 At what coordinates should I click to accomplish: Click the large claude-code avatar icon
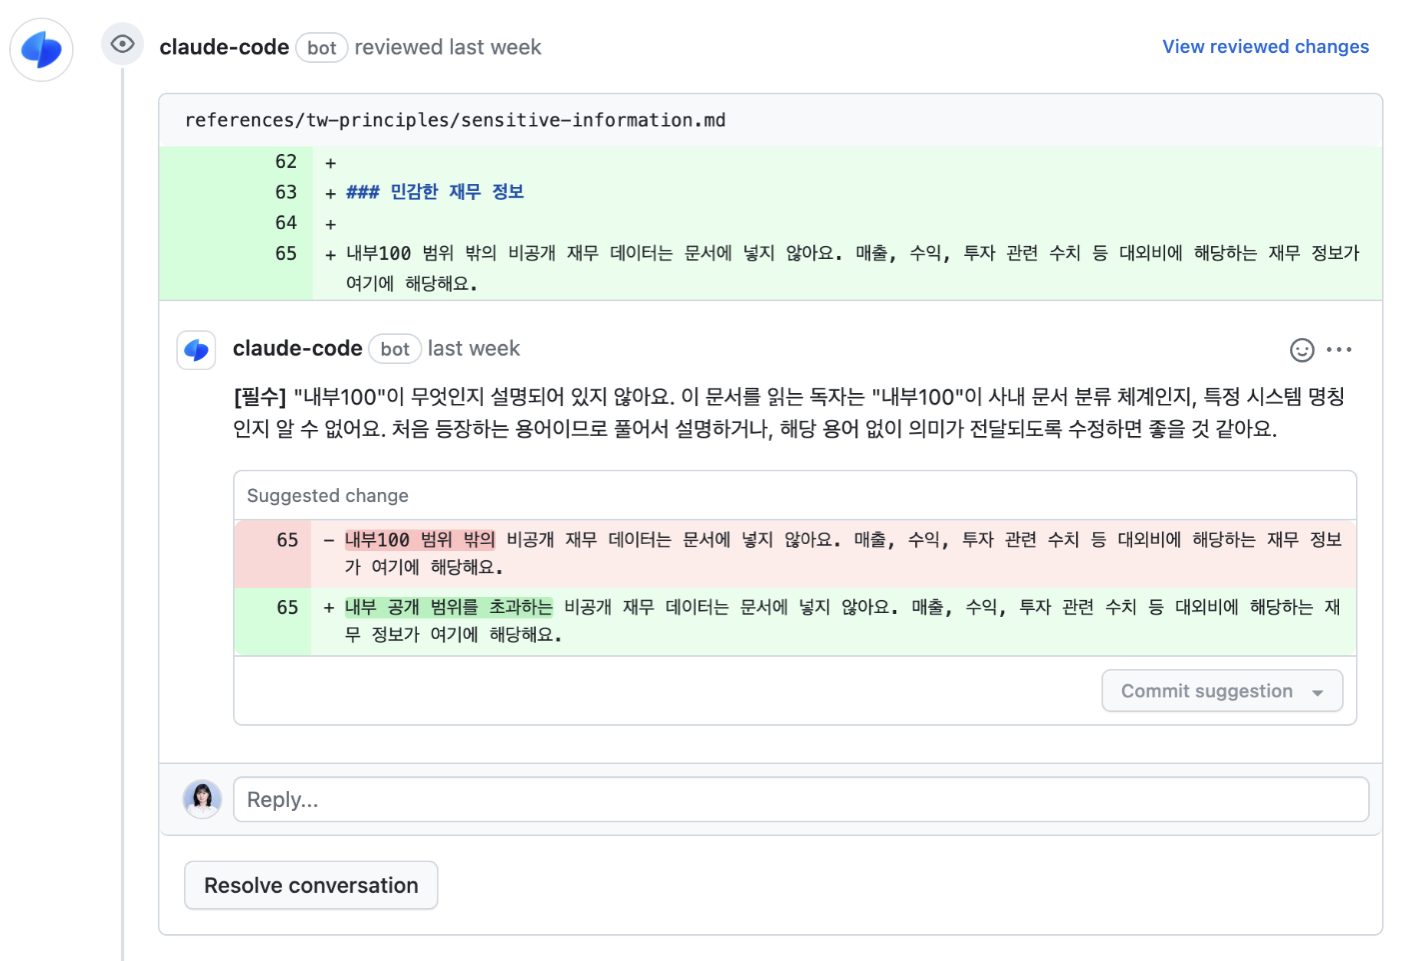pos(42,49)
